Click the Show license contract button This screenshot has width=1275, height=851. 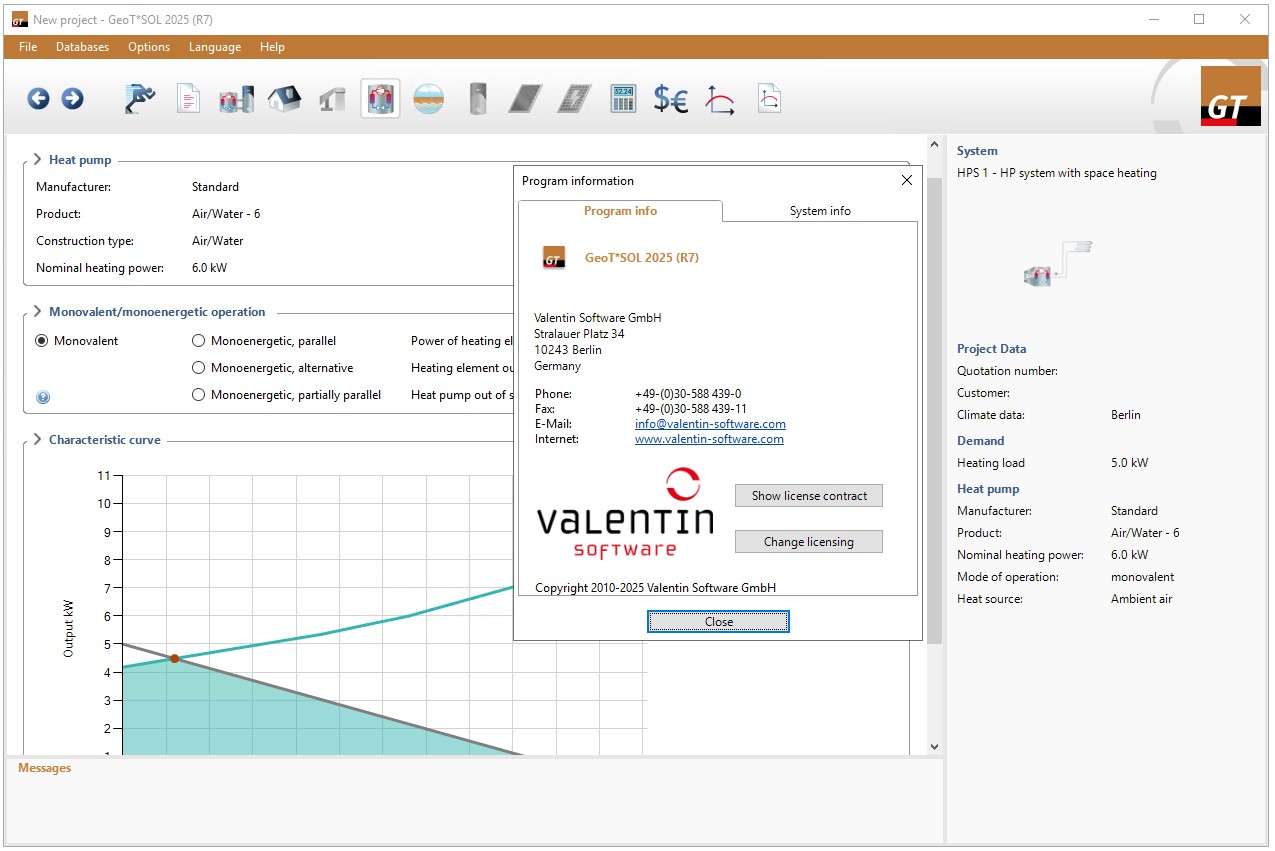point(808,496)
